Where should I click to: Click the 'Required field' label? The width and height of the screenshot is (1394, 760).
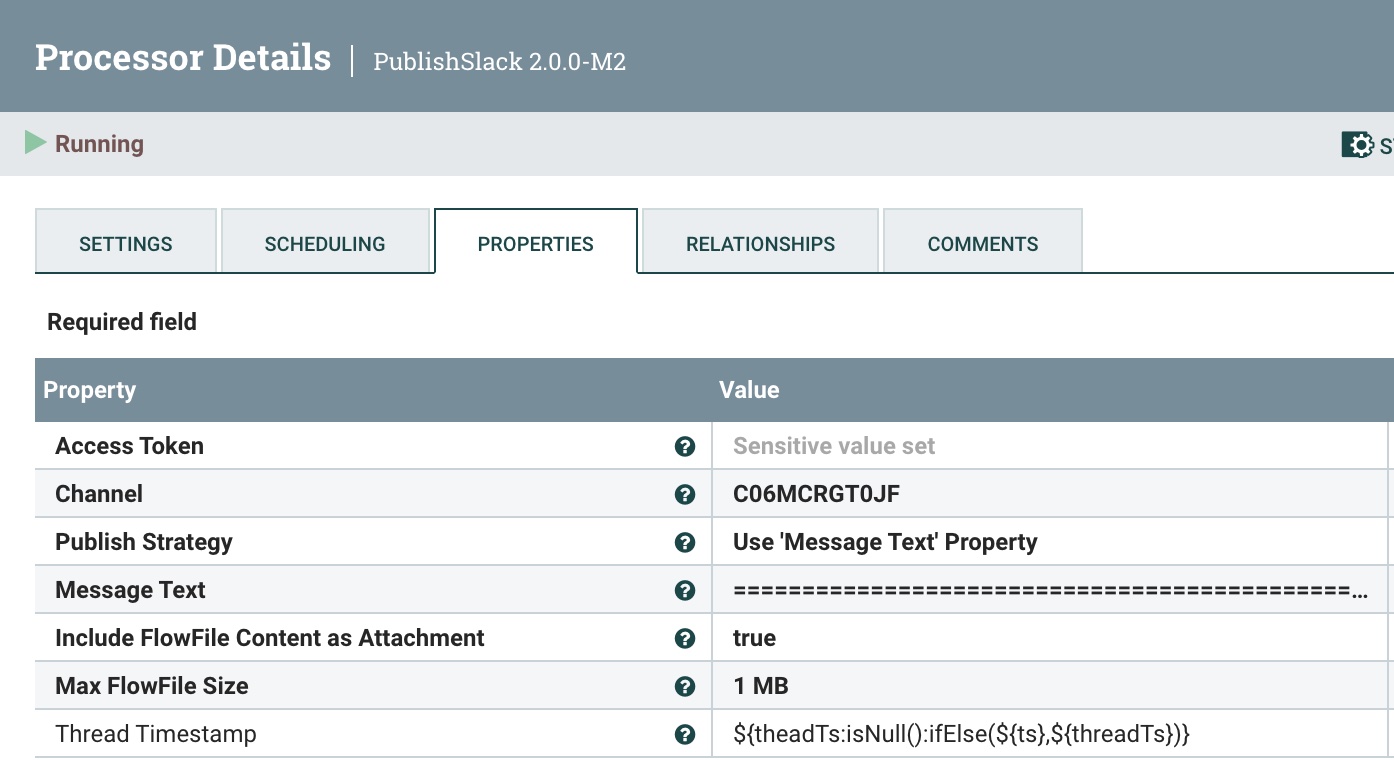122,322
